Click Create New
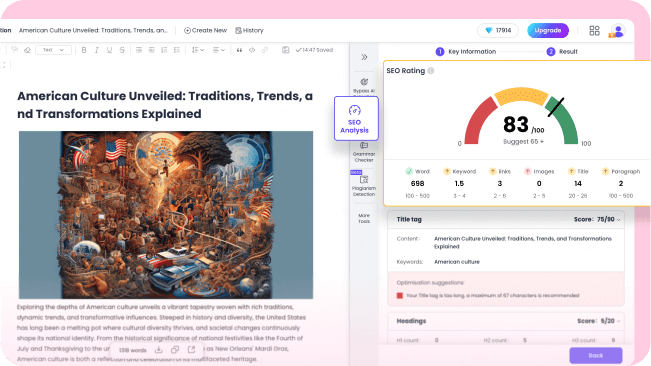Viewport: 651px width, 366px height. coord(206,30)
